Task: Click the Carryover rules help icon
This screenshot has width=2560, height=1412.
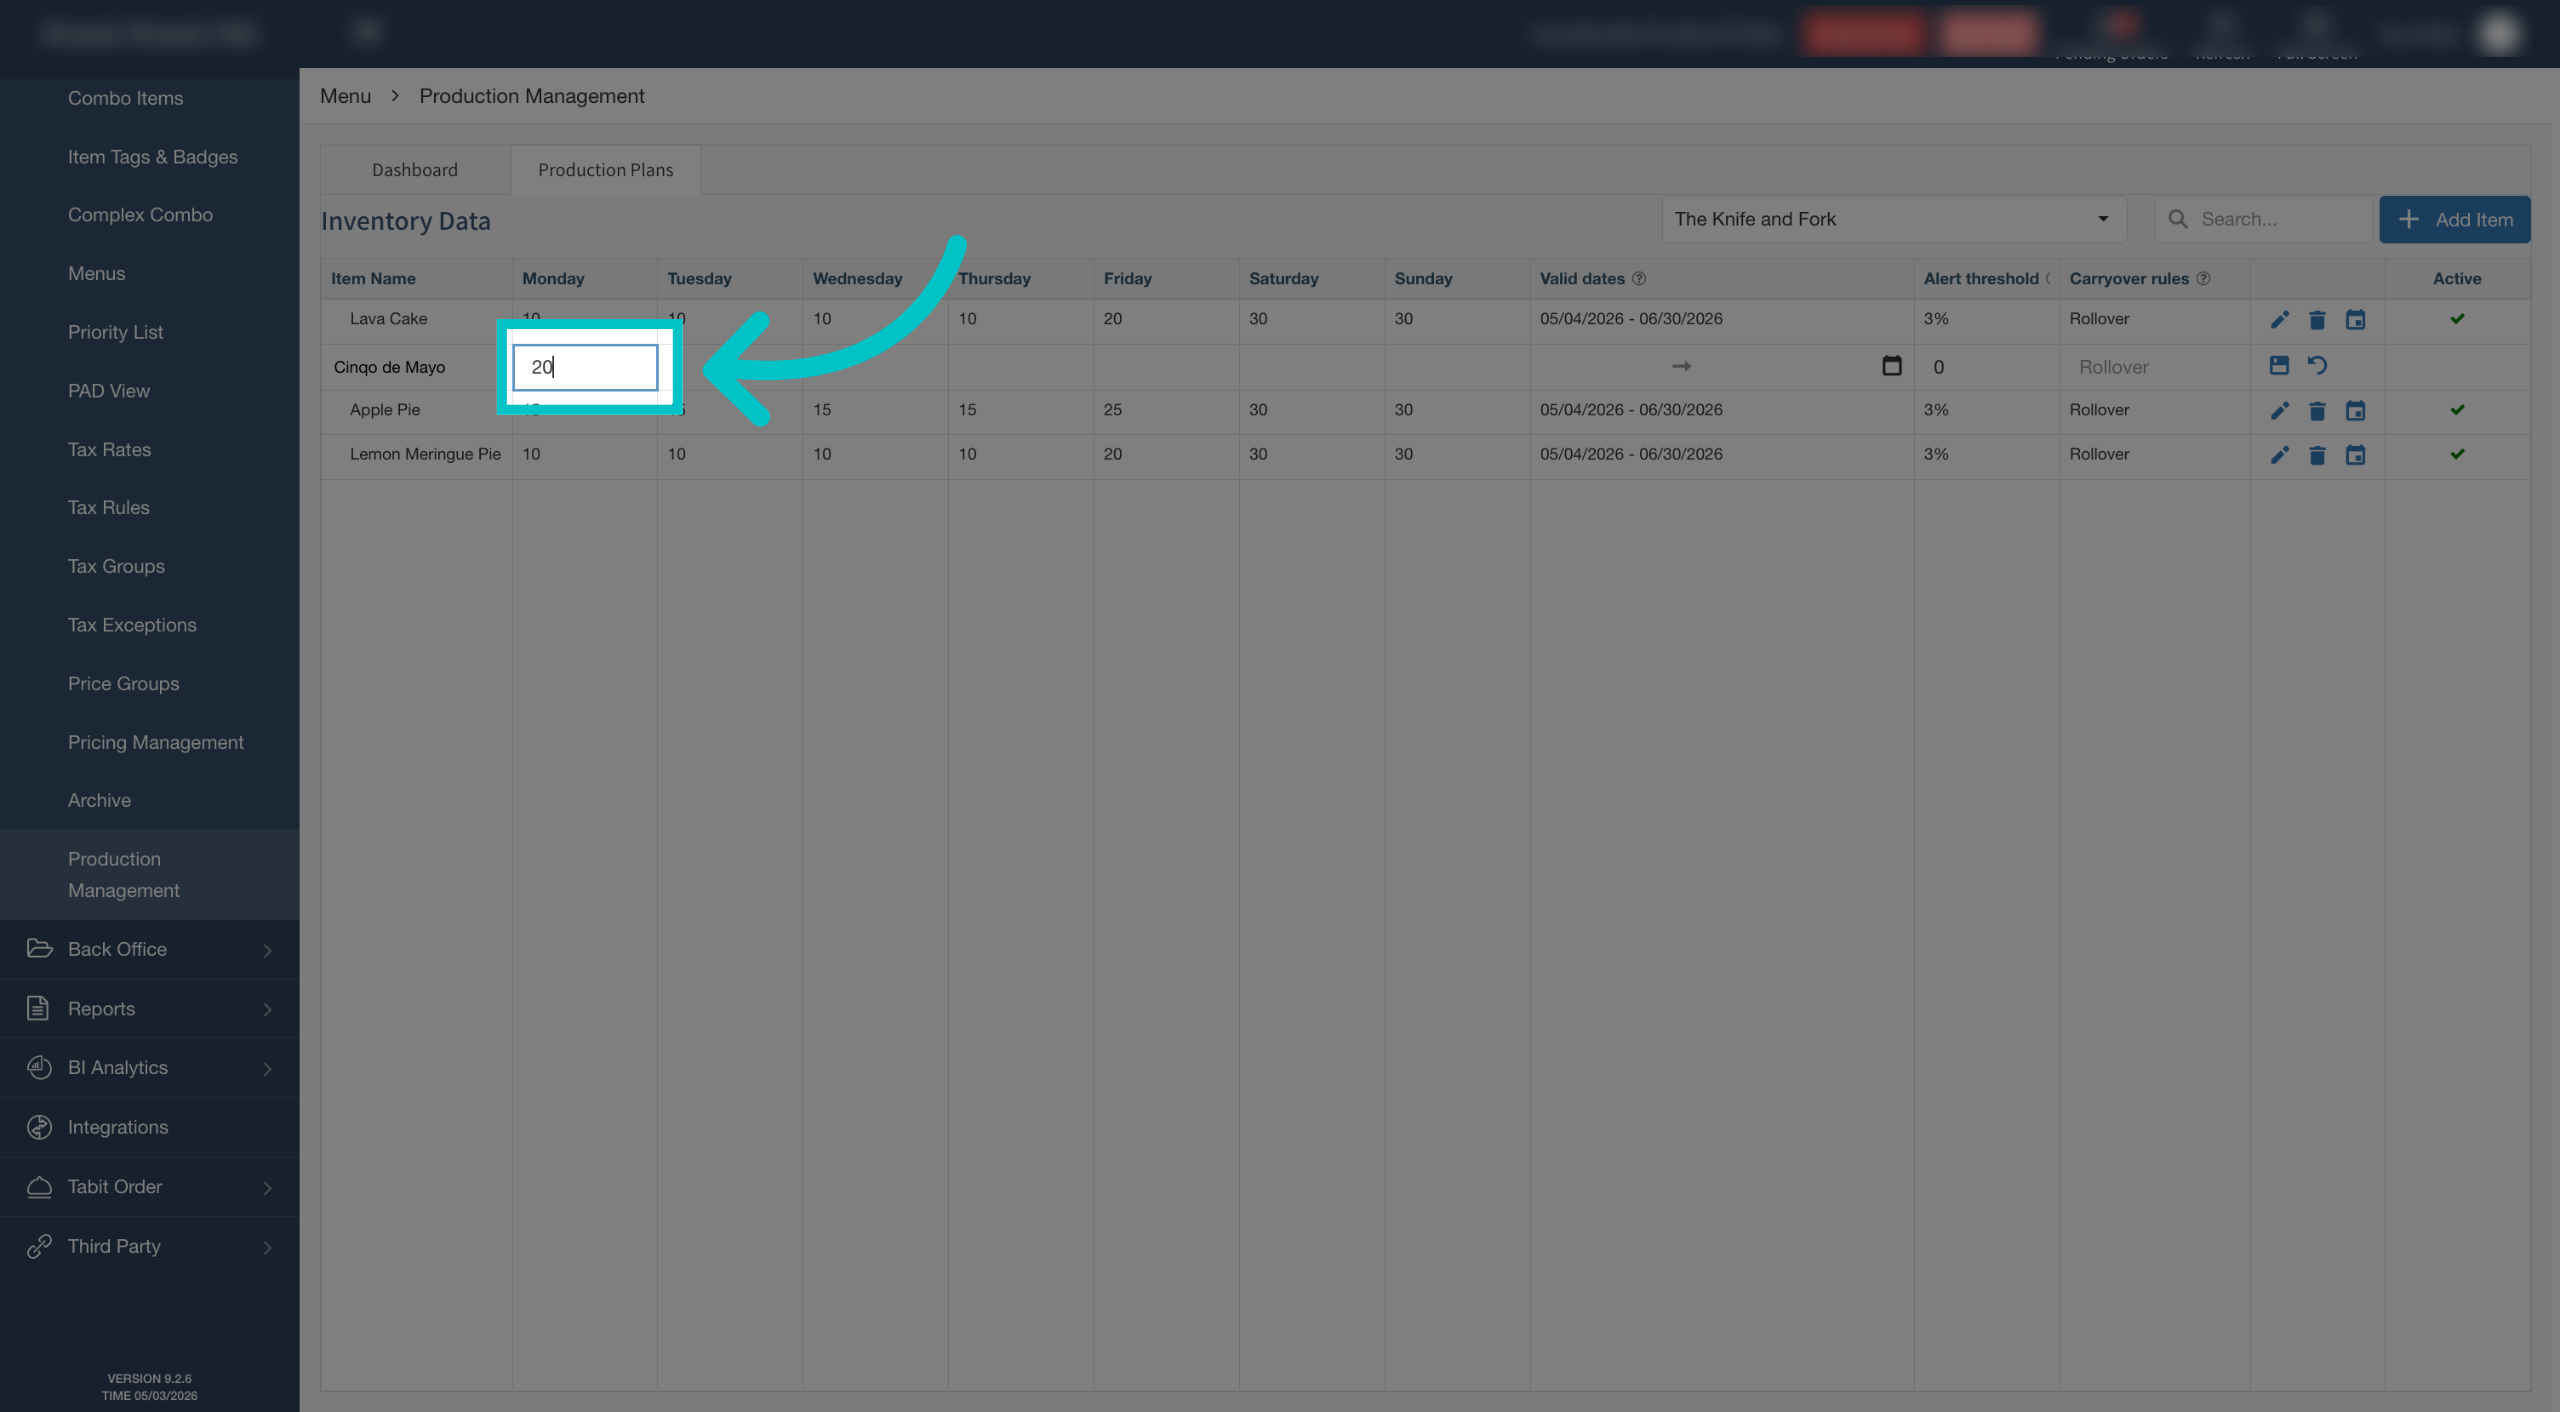Action: [x=2203, y=279]
